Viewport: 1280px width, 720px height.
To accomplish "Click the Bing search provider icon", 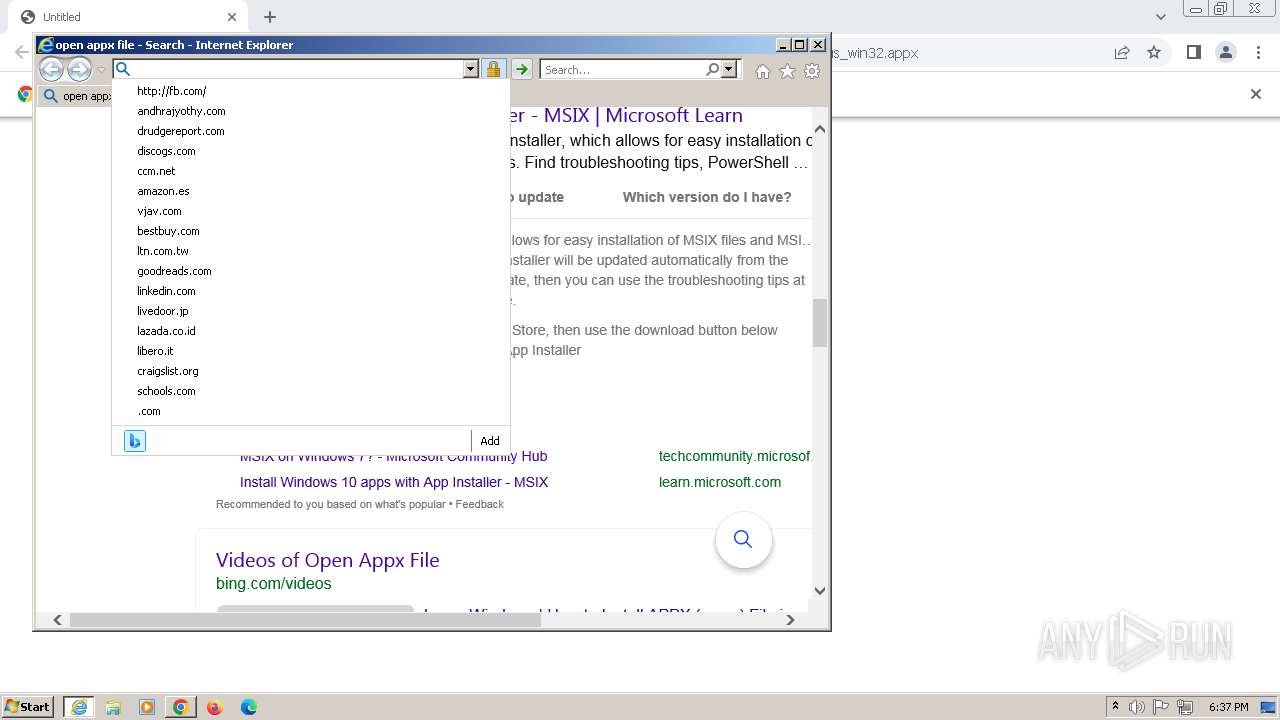I will click(135, 441).
